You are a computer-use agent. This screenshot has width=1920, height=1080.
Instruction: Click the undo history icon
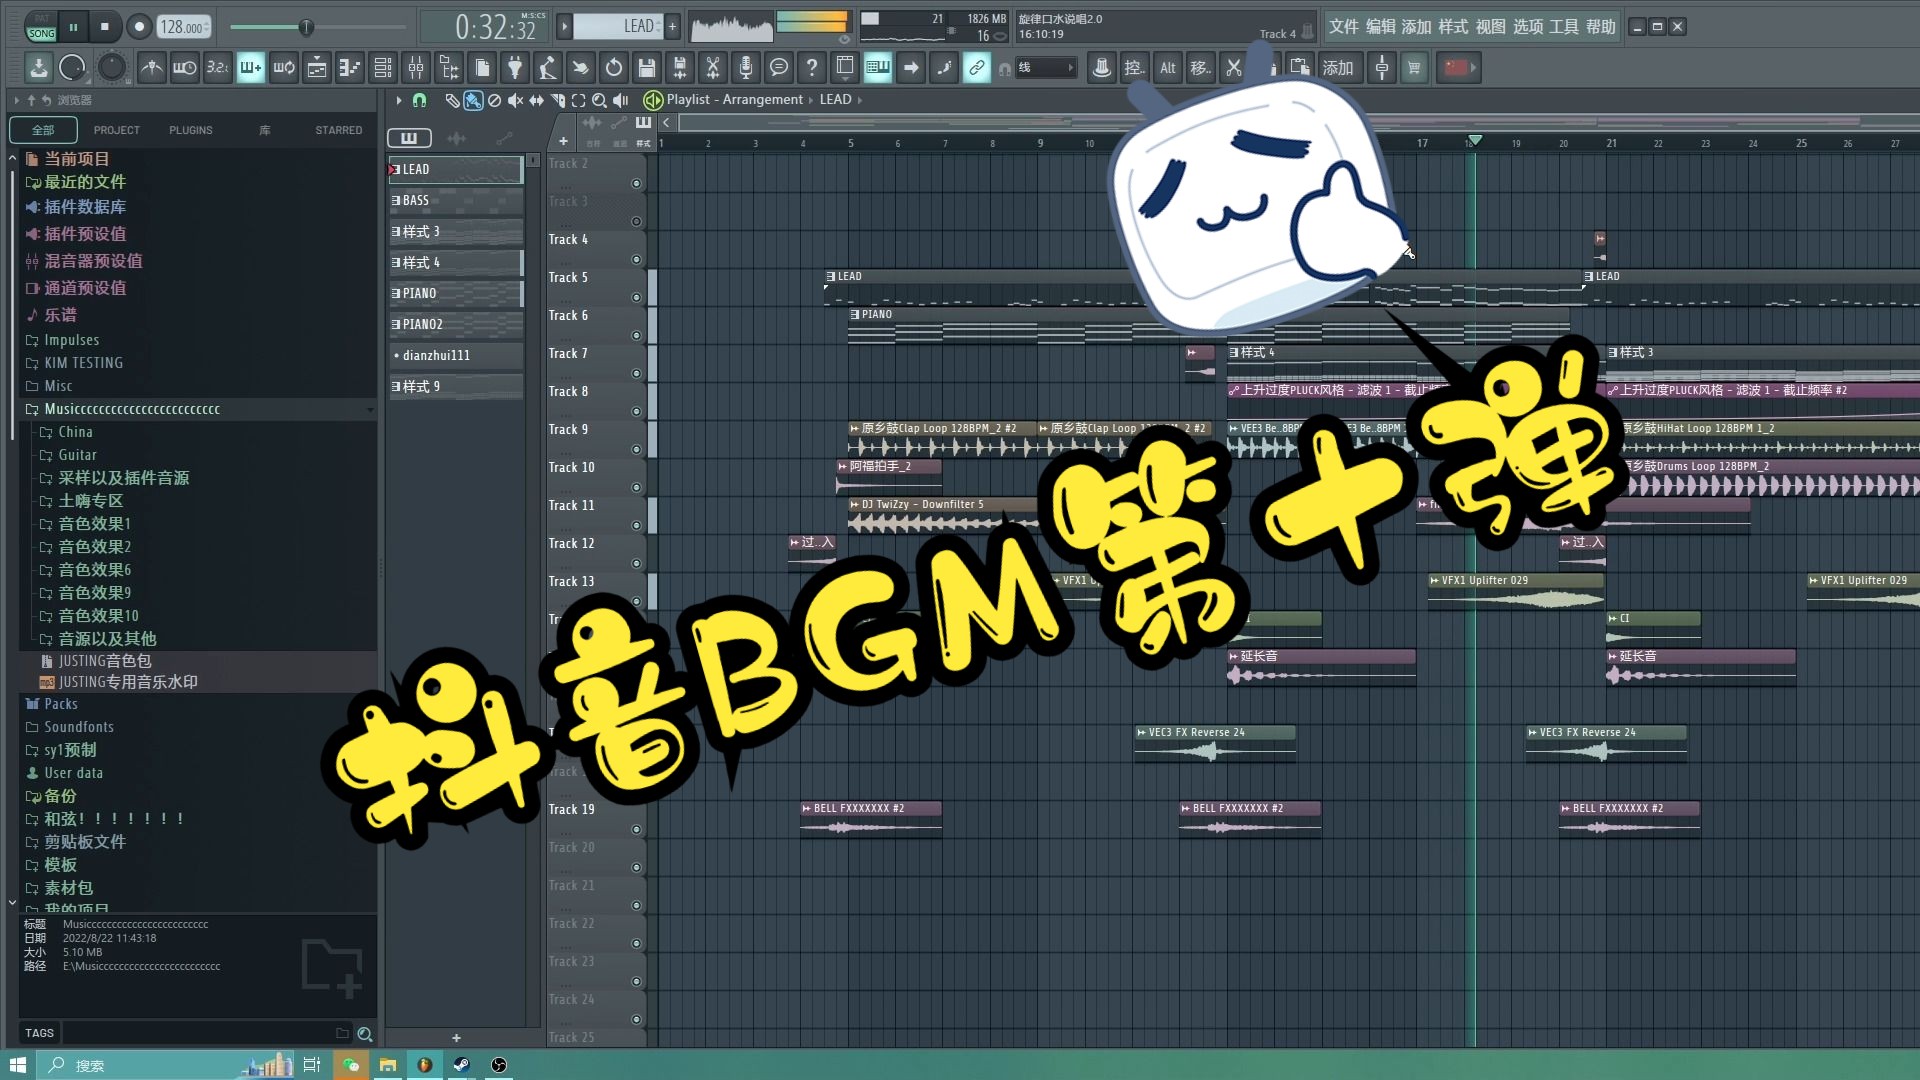coord(614,68)
